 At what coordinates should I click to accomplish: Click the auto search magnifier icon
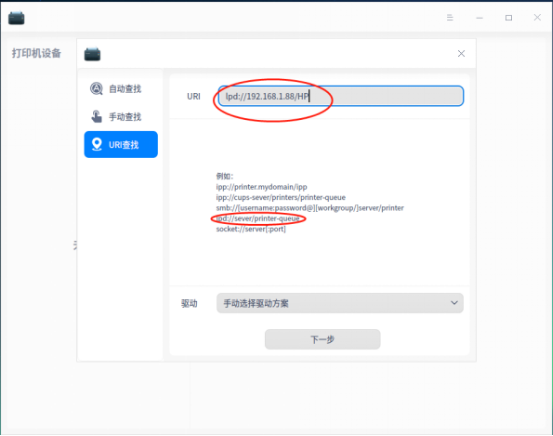[96, 89]
